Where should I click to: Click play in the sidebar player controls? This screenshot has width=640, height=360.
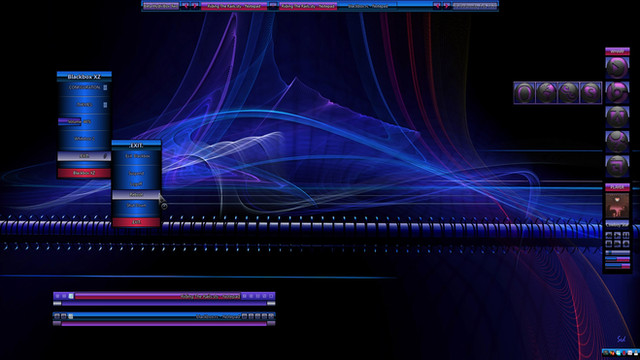pos(617,236)
